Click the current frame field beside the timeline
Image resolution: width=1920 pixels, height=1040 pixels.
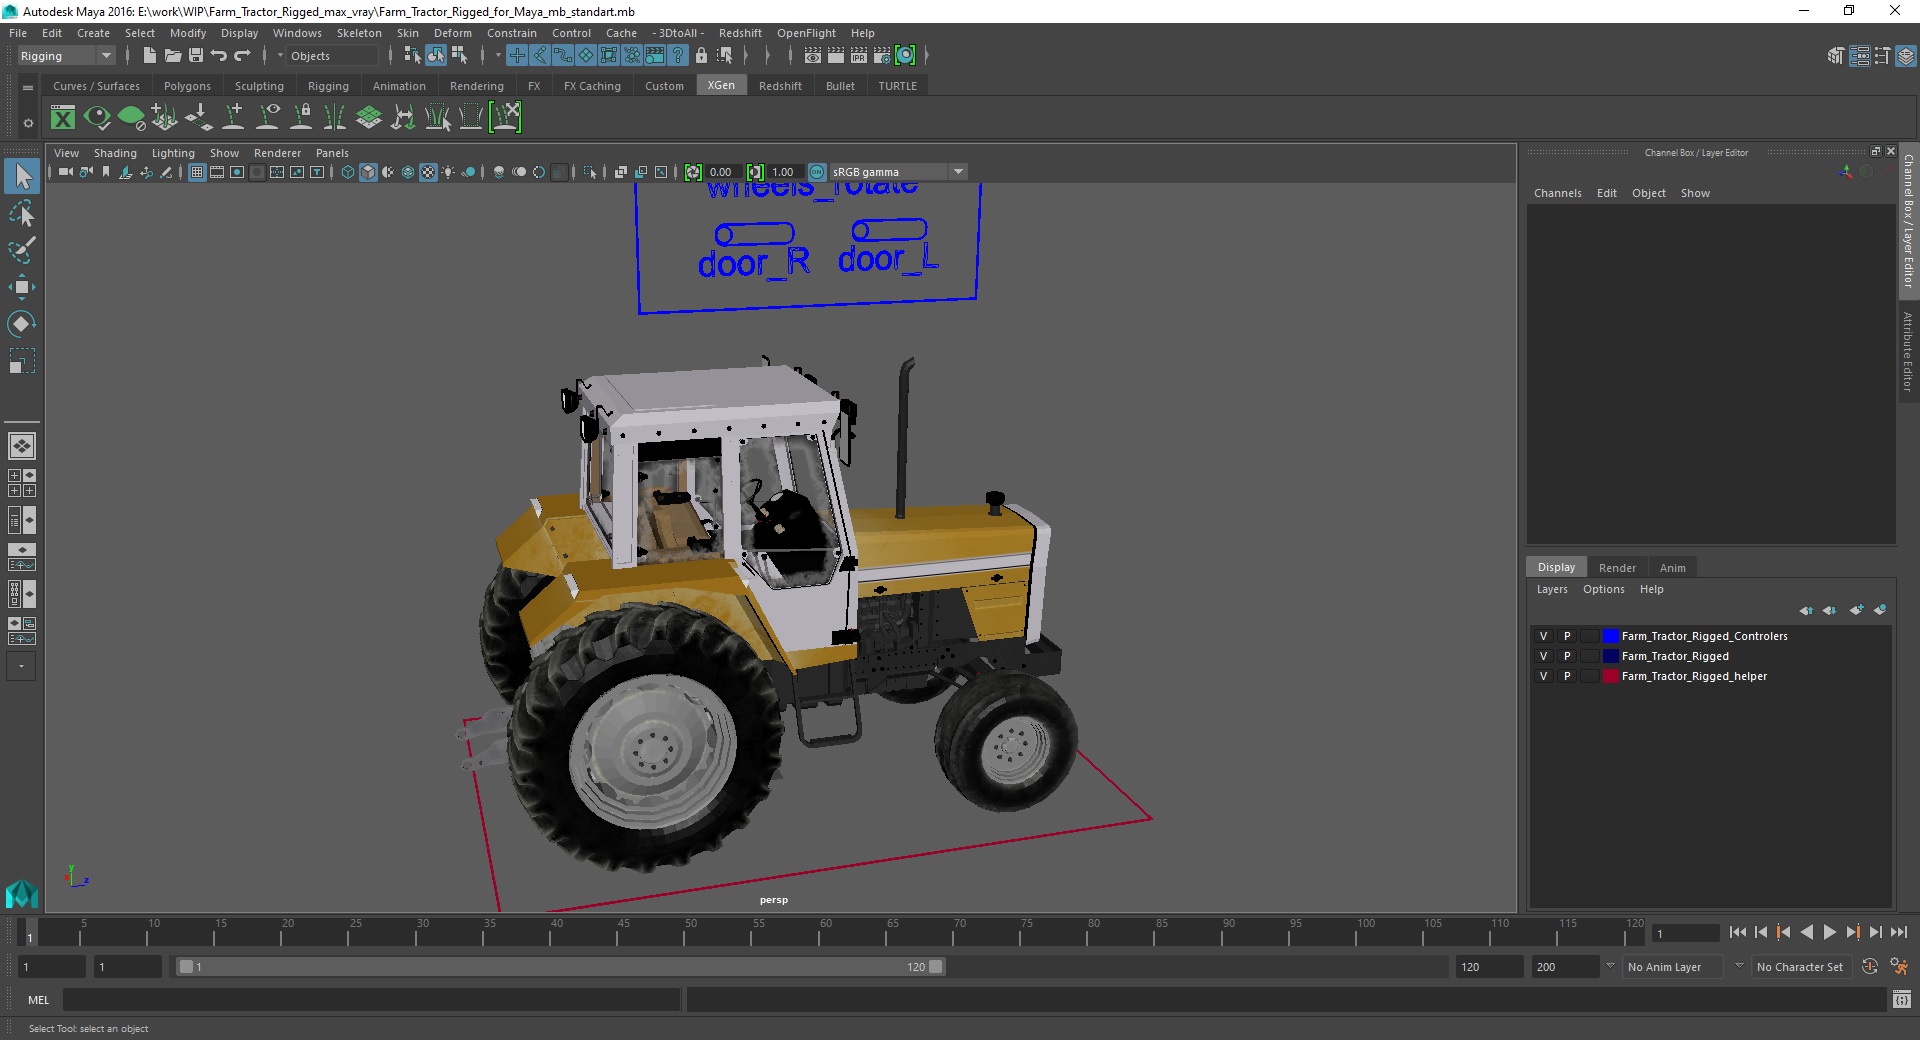(1686, 933)
